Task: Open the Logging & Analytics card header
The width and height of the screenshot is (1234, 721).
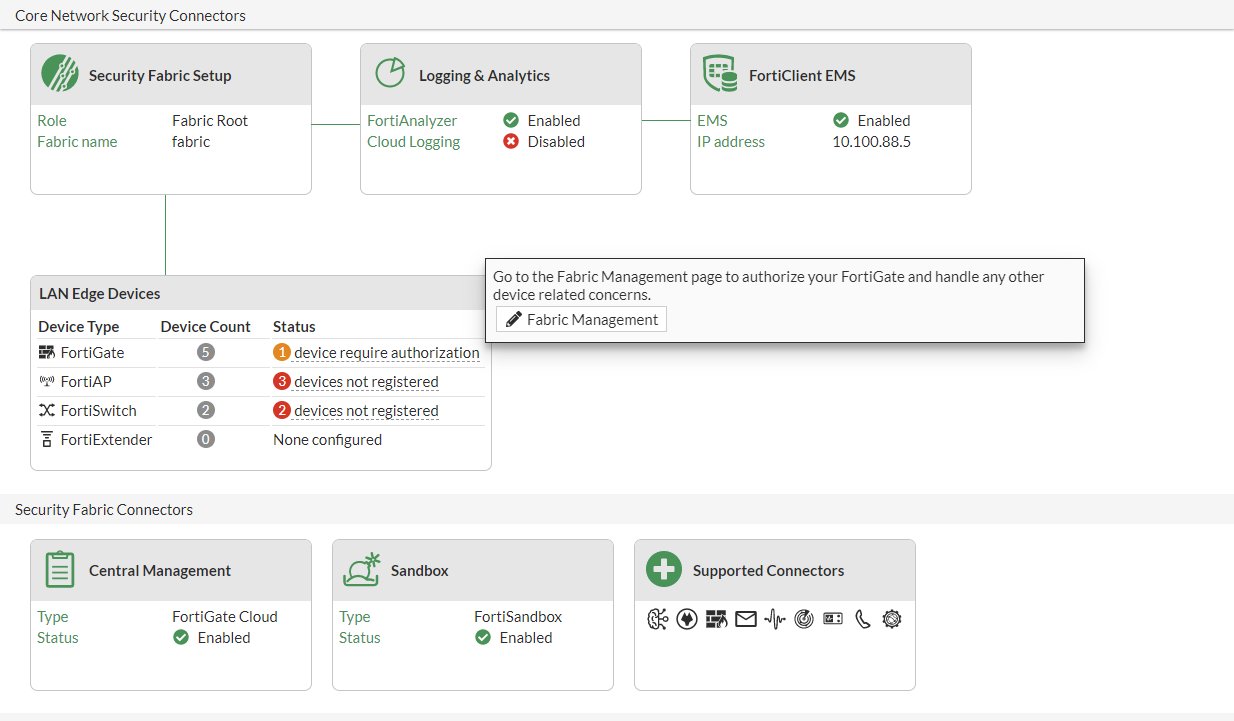Action: click(x=484, y=75)
